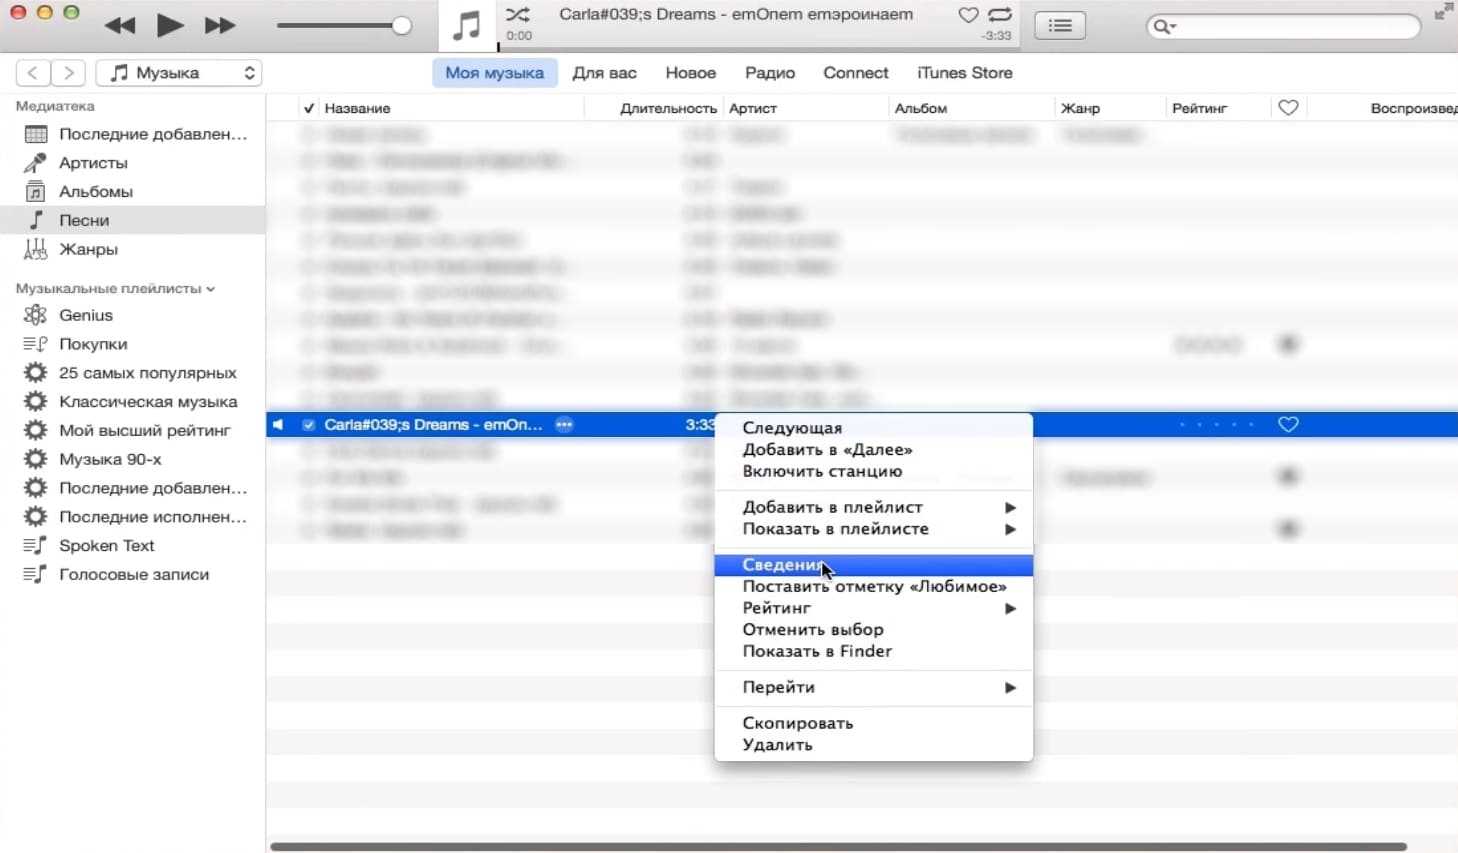Open the Genius playlist
Image resolution: width=1458 pixels, height=853 pixels.
click(x=133, y=315)
